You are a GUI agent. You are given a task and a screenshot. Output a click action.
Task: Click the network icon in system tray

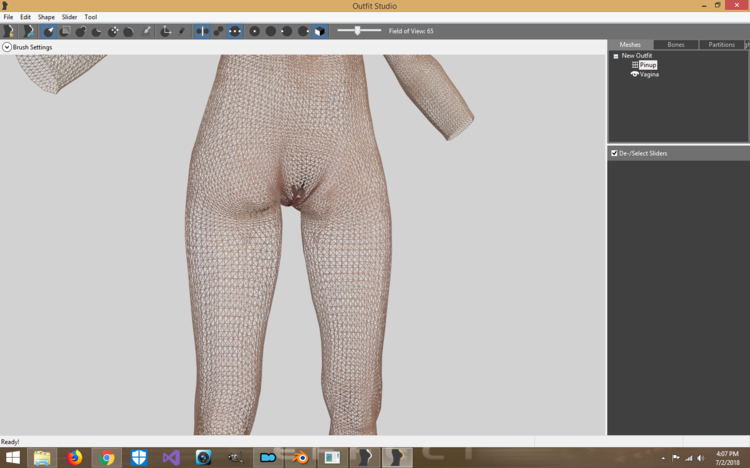688,458
